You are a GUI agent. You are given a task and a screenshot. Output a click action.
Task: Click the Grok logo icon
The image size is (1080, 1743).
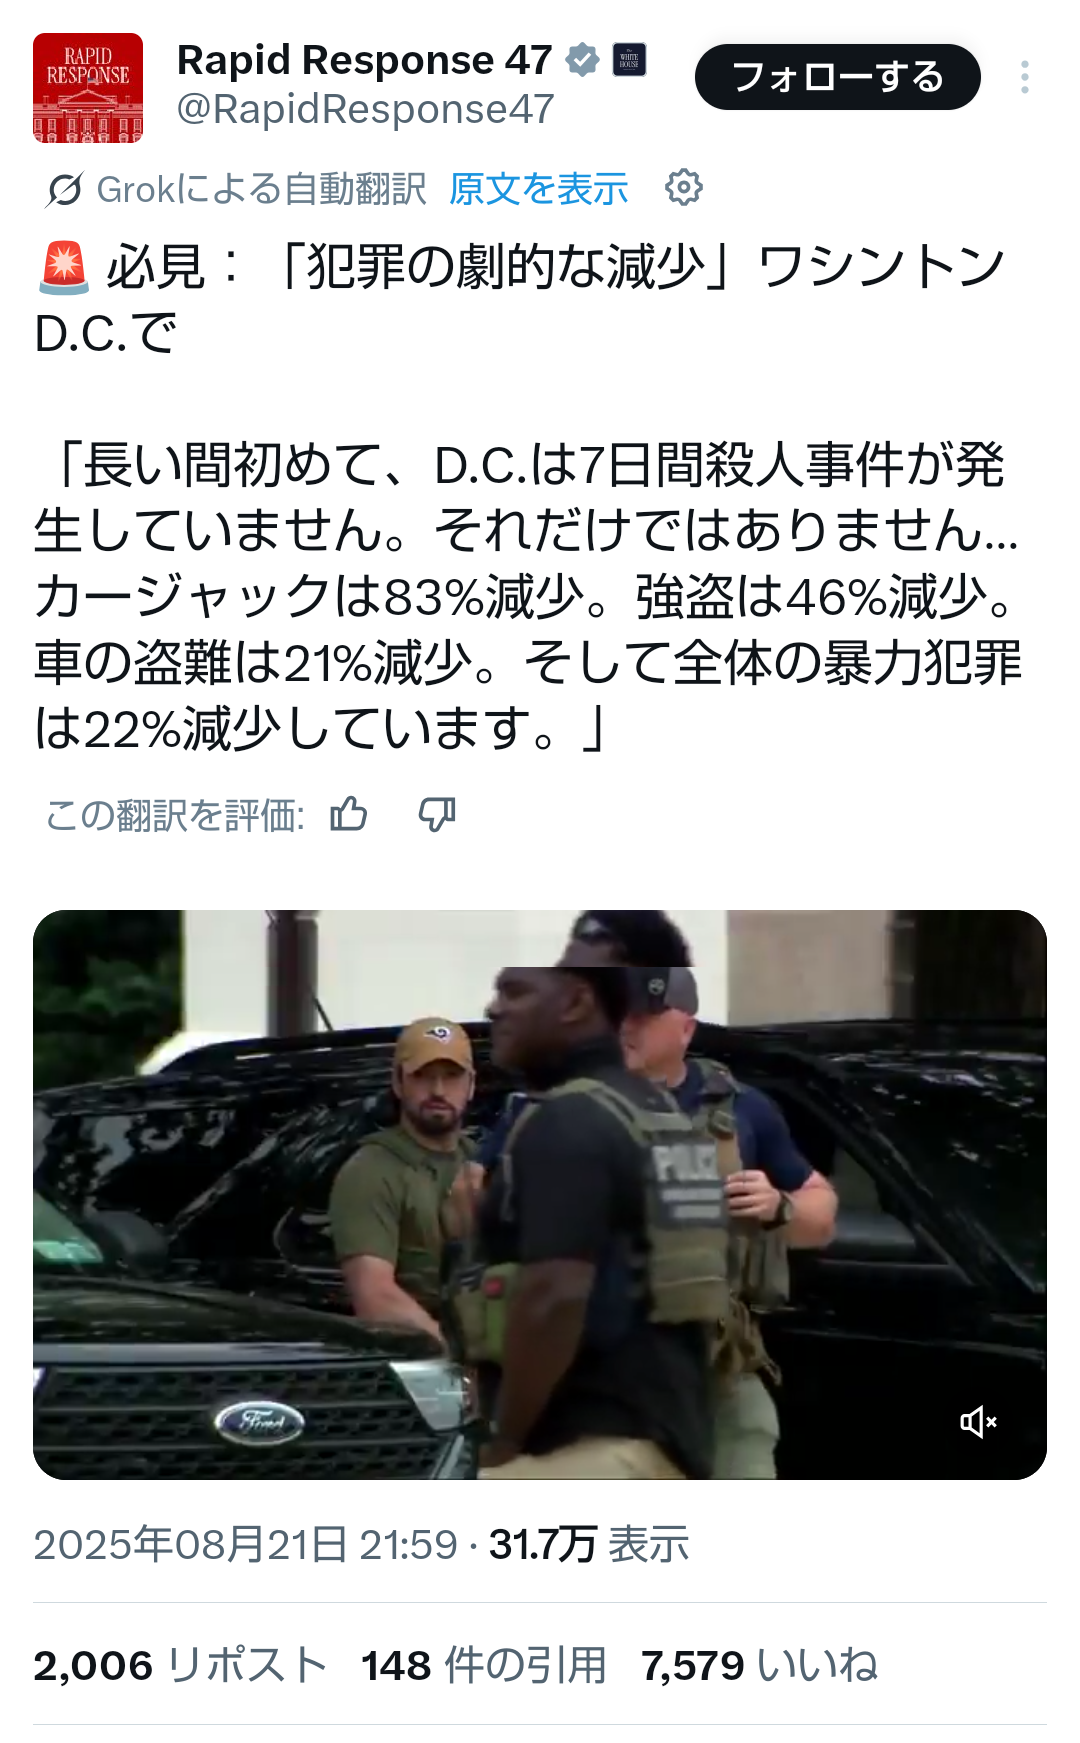pos(64,189)
